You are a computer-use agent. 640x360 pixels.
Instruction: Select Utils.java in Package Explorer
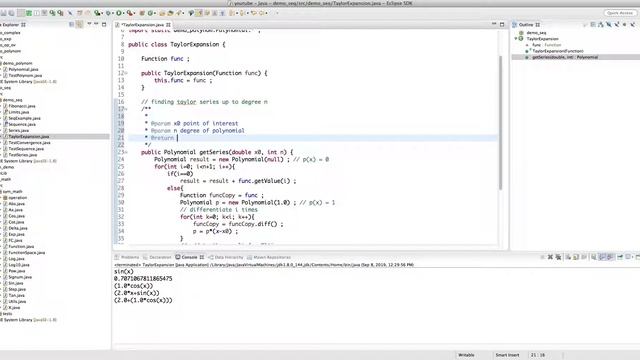[17, 301]
